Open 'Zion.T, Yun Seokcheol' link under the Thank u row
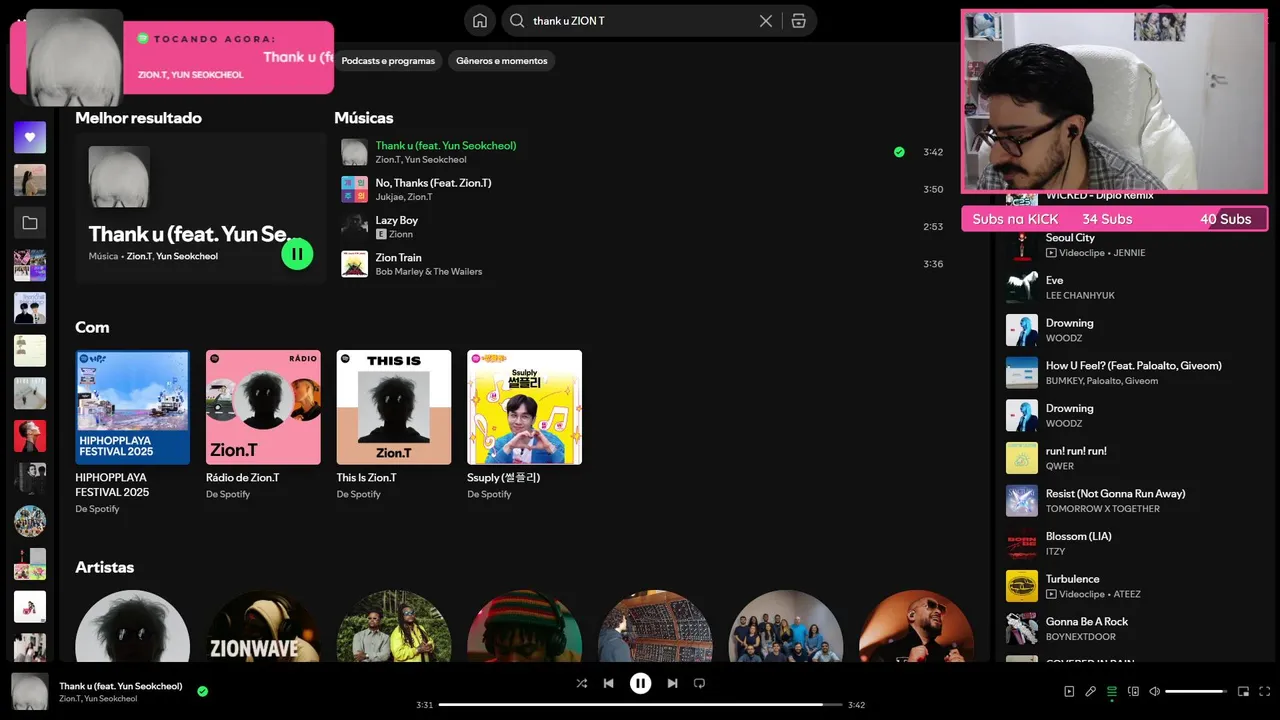This screenshot has width=1280, height=720. tap(421, 160)
